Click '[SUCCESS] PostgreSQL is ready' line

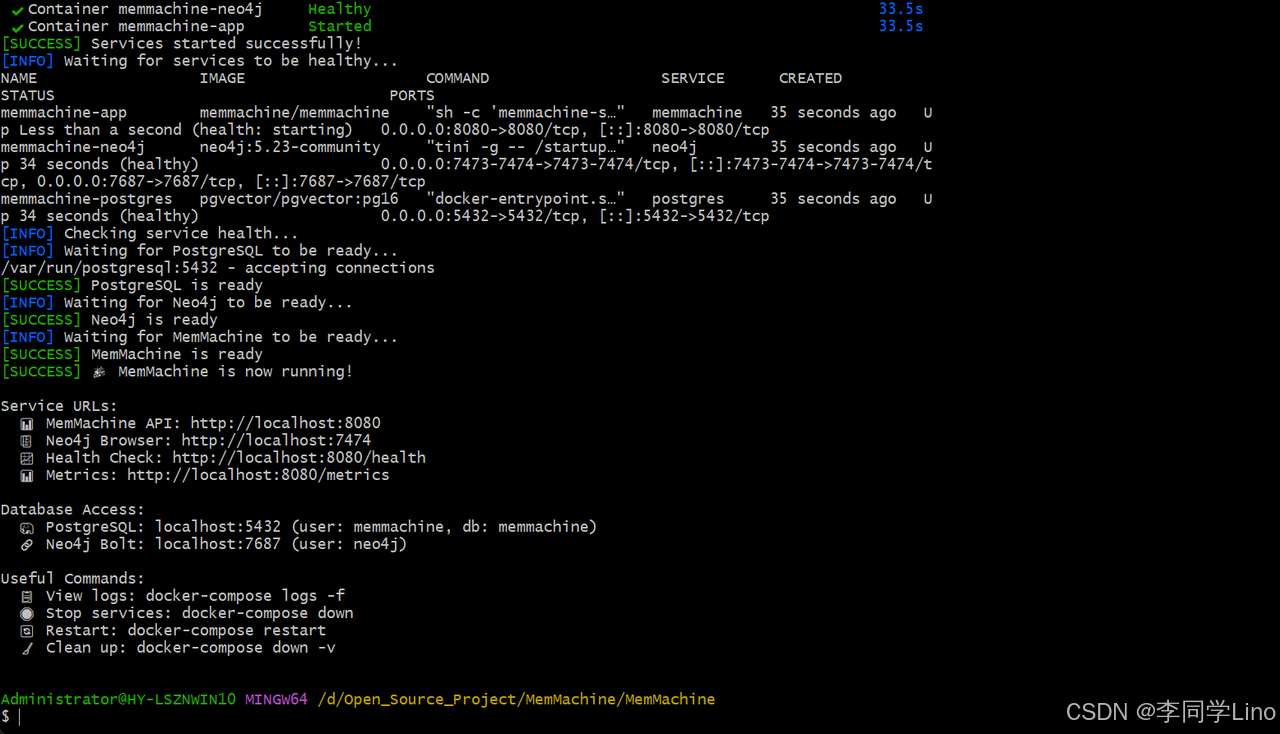click(x=131, y=285)
